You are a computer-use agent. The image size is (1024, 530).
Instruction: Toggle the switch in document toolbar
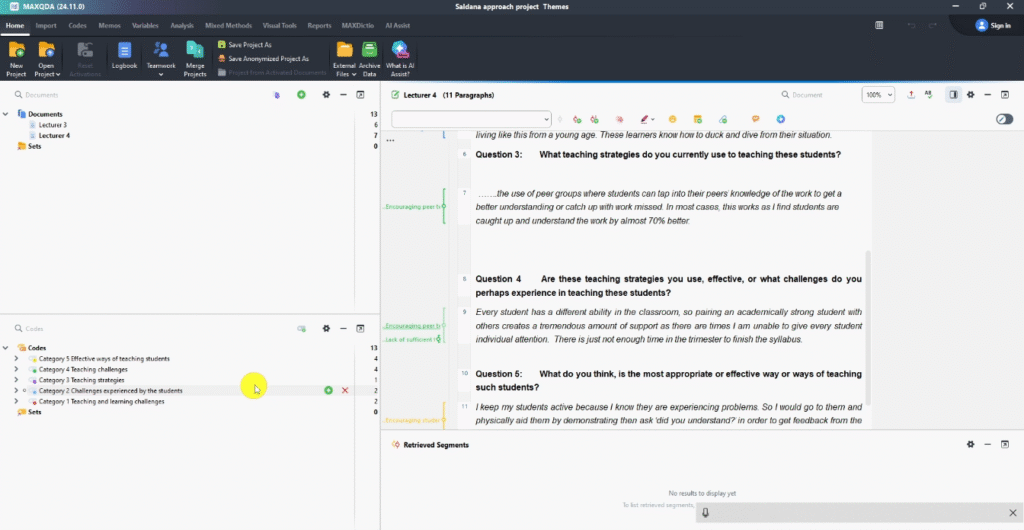click(x=1004, y=119)
